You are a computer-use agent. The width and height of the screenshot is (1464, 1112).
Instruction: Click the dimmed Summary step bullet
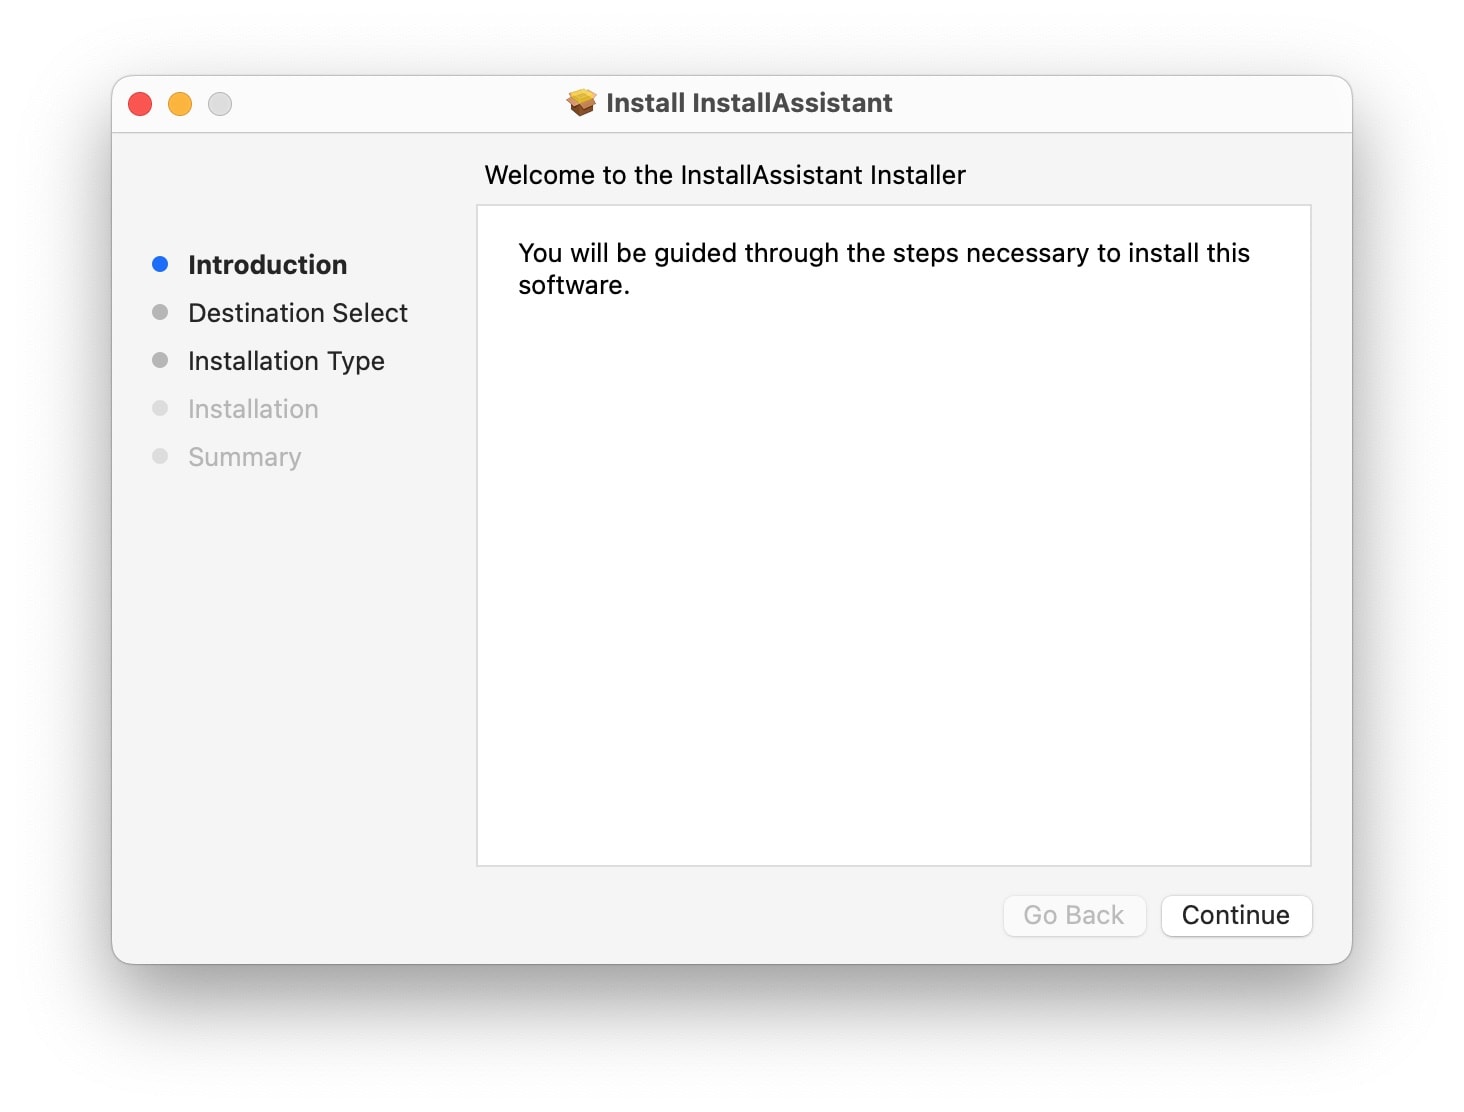click(x=160, y=456)
